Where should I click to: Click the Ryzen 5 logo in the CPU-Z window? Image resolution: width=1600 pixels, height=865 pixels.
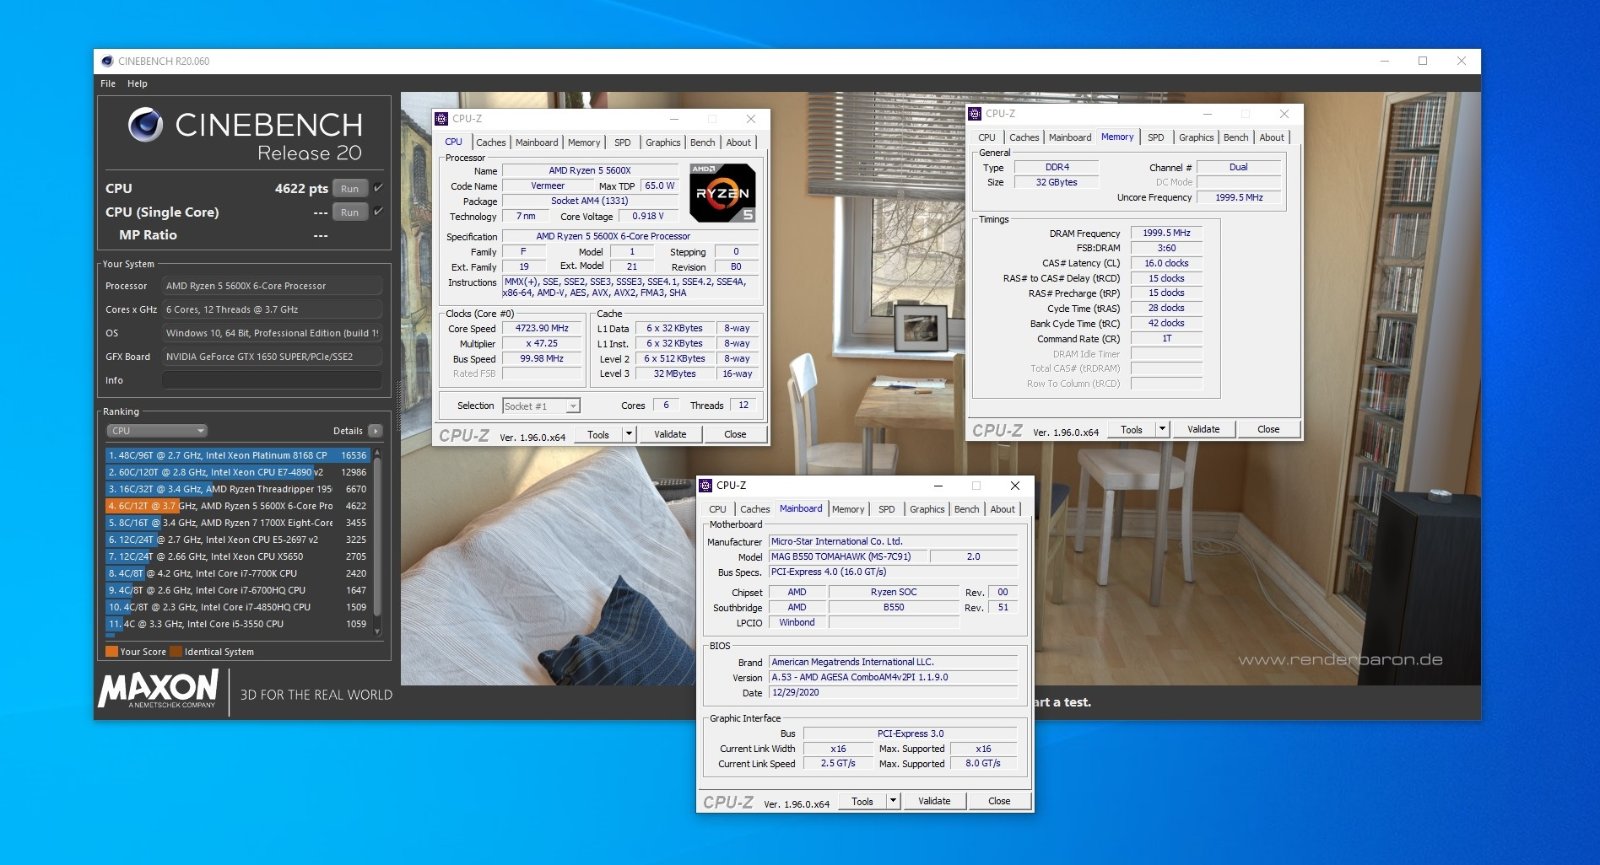pyautogui.click(x=723, y=193)
